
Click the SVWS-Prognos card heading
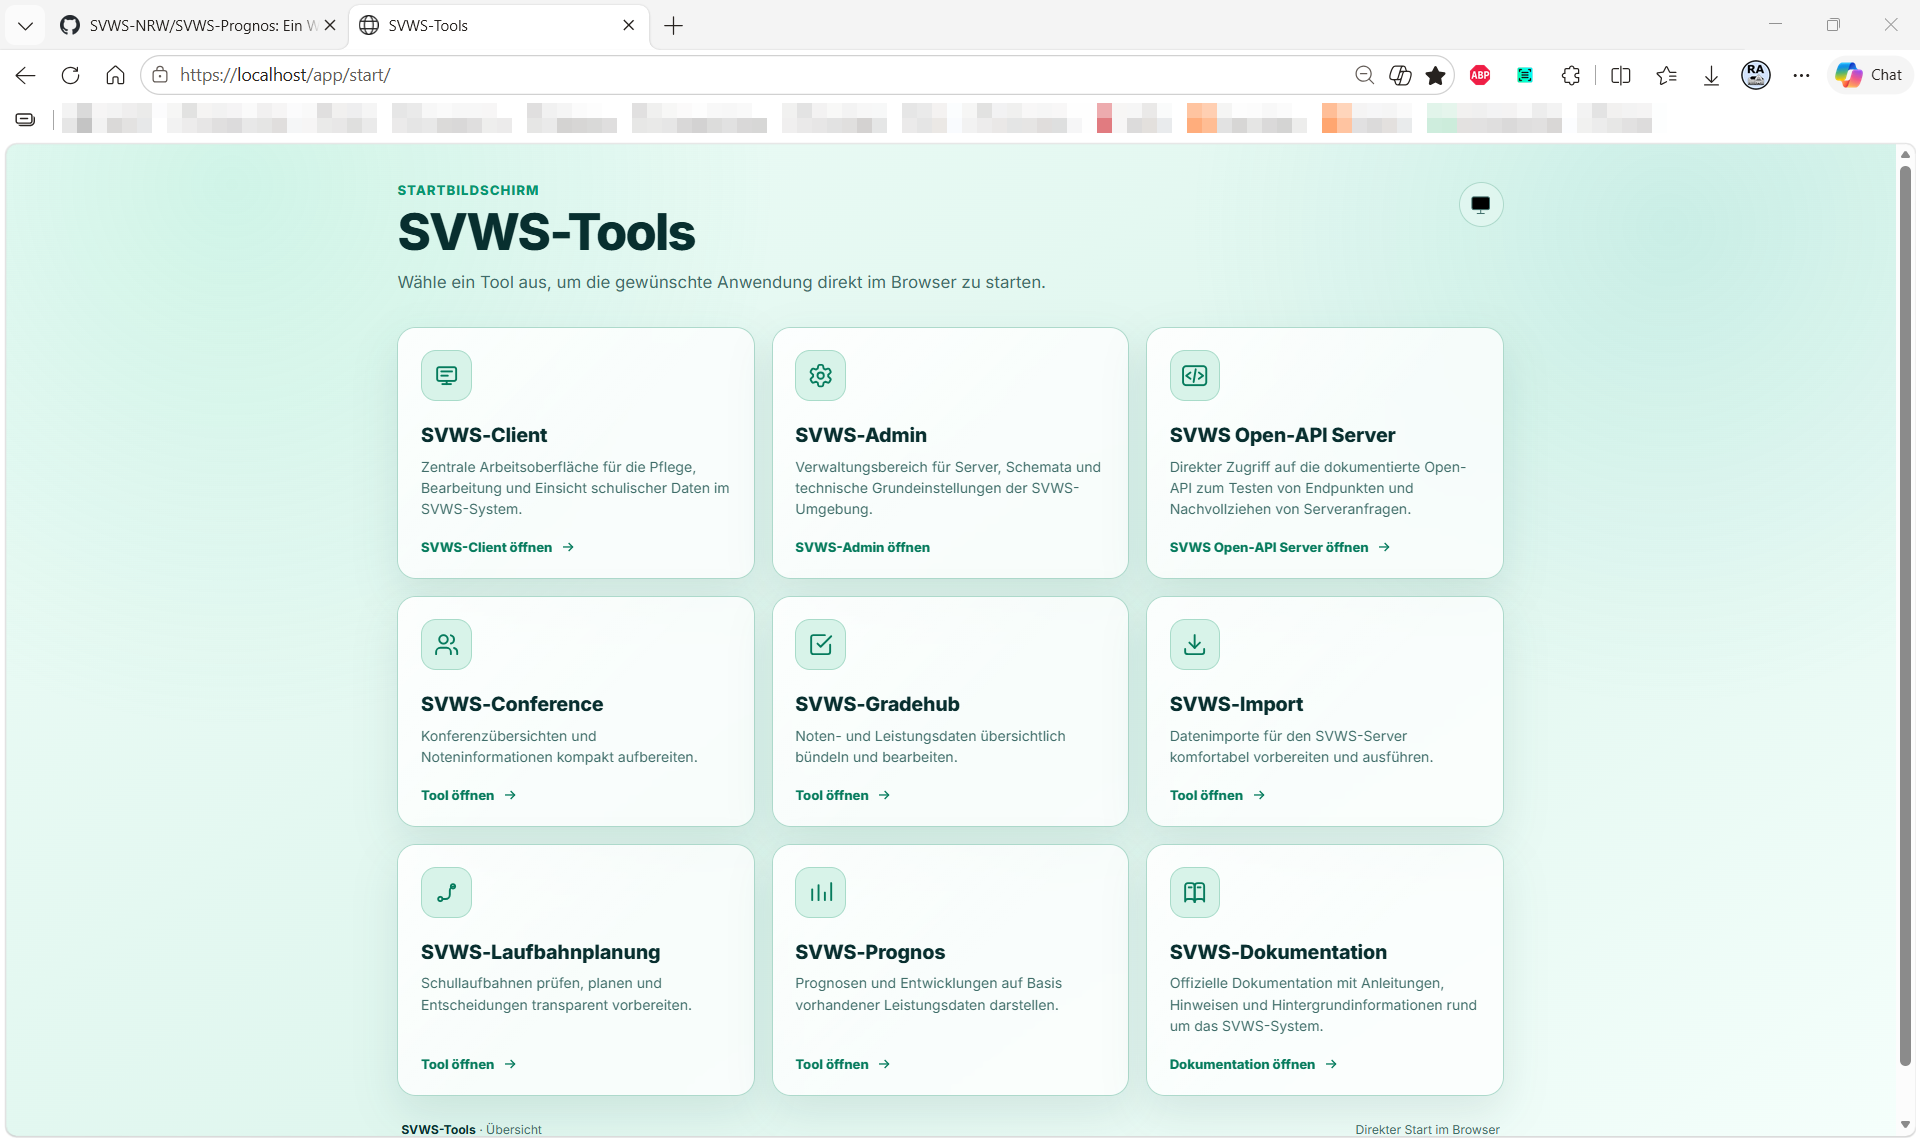(870, 952)
